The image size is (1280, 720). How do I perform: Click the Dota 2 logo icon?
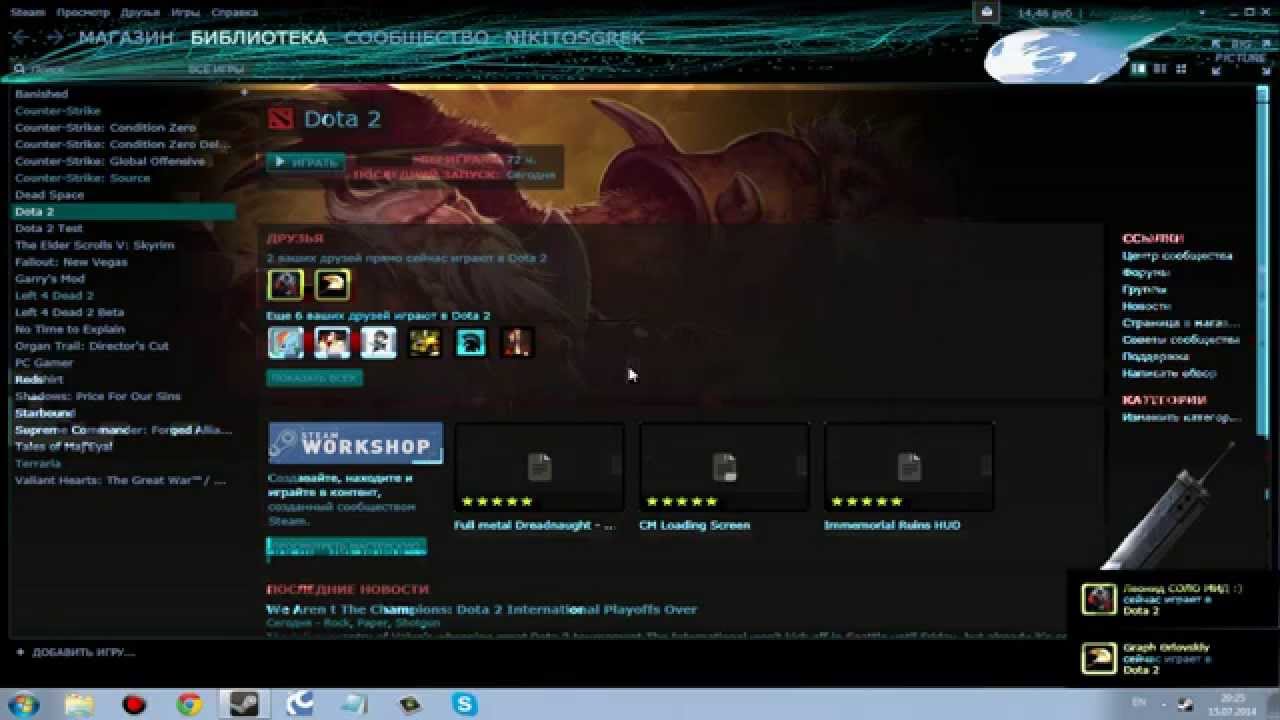pyautogui.click(x=280, y=118)
